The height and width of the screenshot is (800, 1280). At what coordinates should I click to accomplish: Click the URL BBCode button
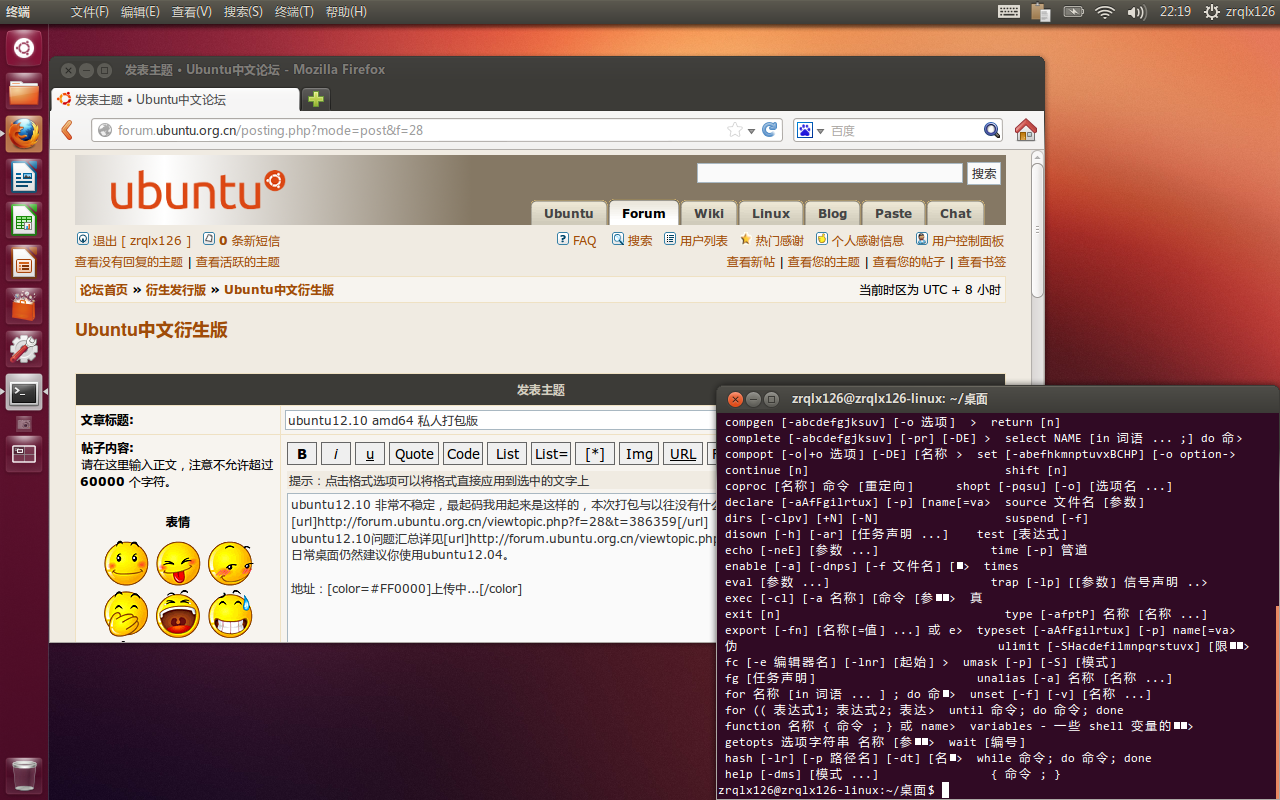(683, 454)
